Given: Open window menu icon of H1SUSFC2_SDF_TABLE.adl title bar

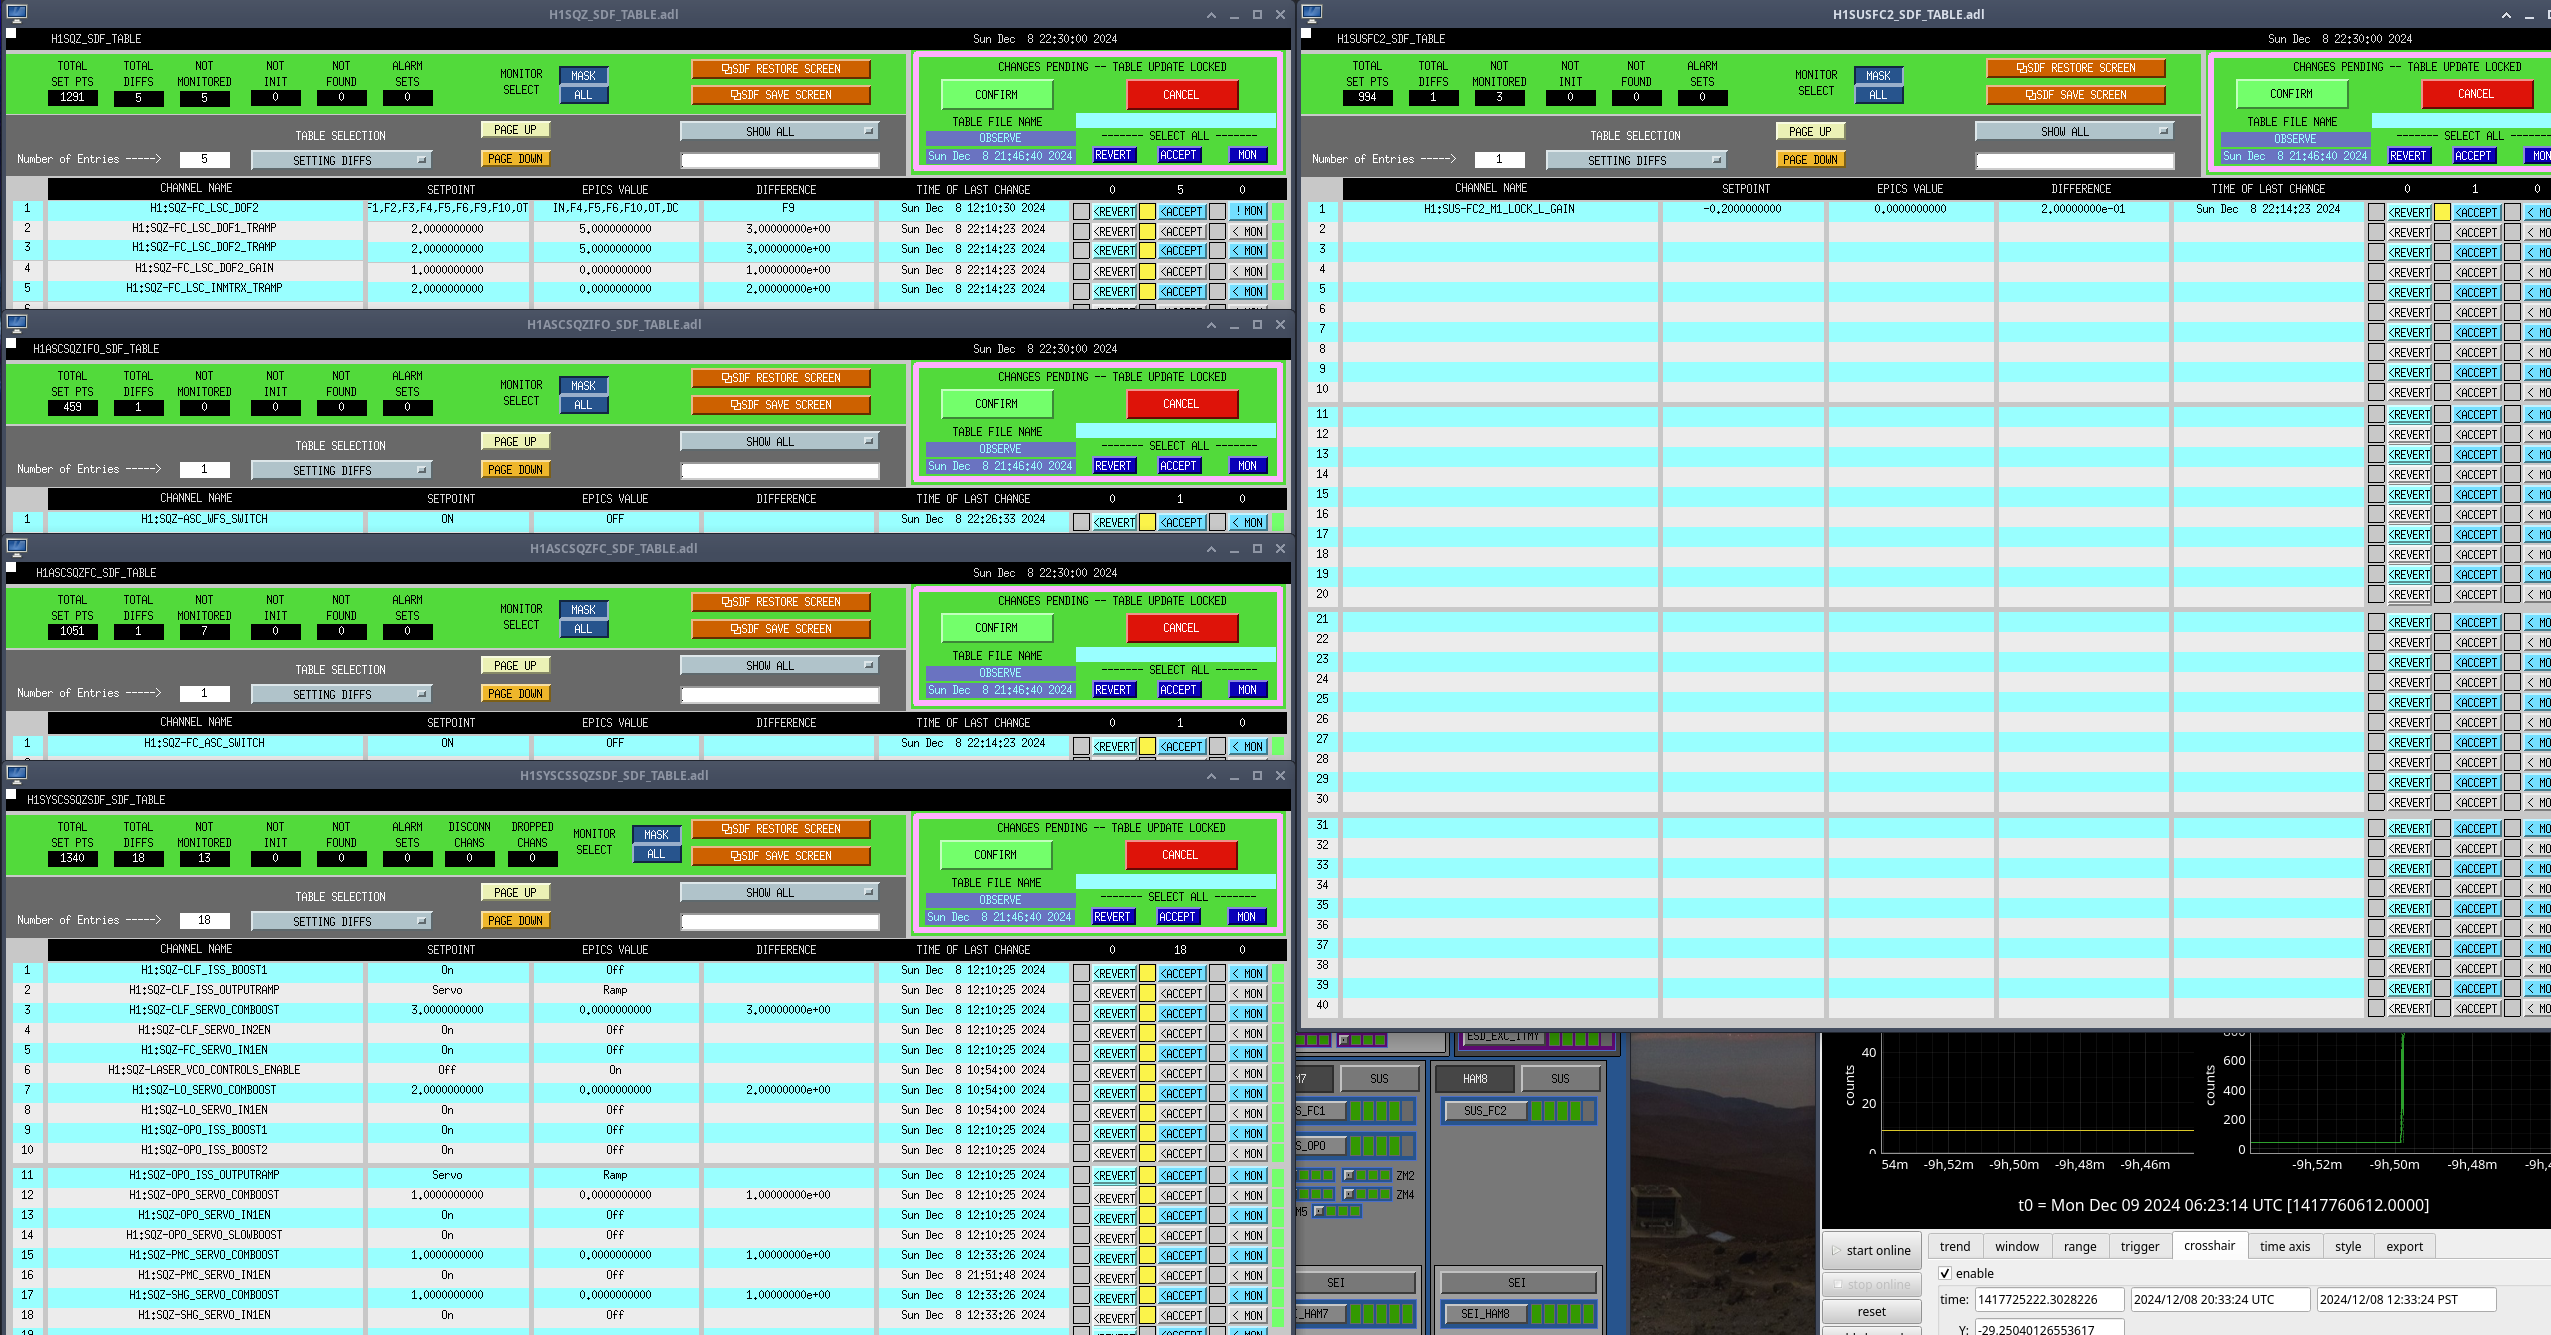Looking at the screenshot, I should (1312, 14).
